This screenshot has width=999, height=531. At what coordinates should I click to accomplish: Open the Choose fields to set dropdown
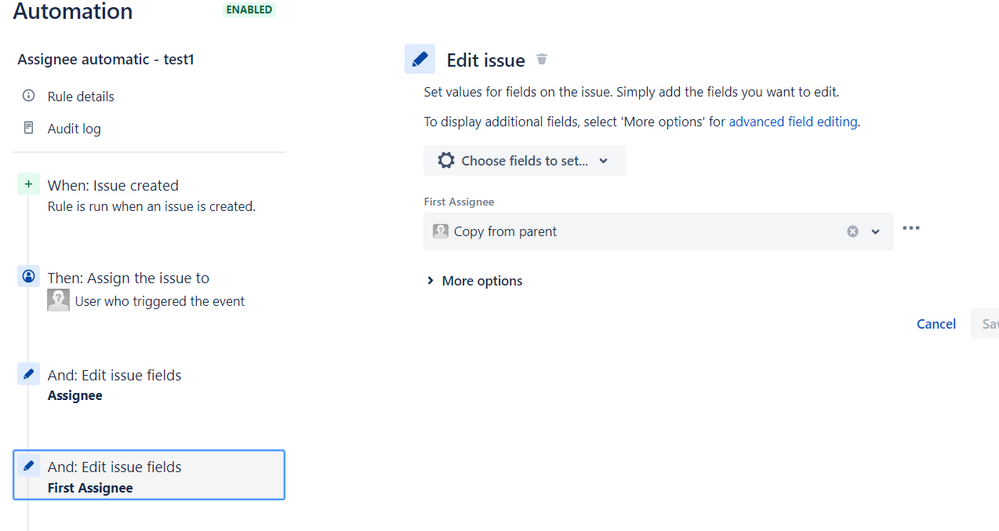click(524, 161)
